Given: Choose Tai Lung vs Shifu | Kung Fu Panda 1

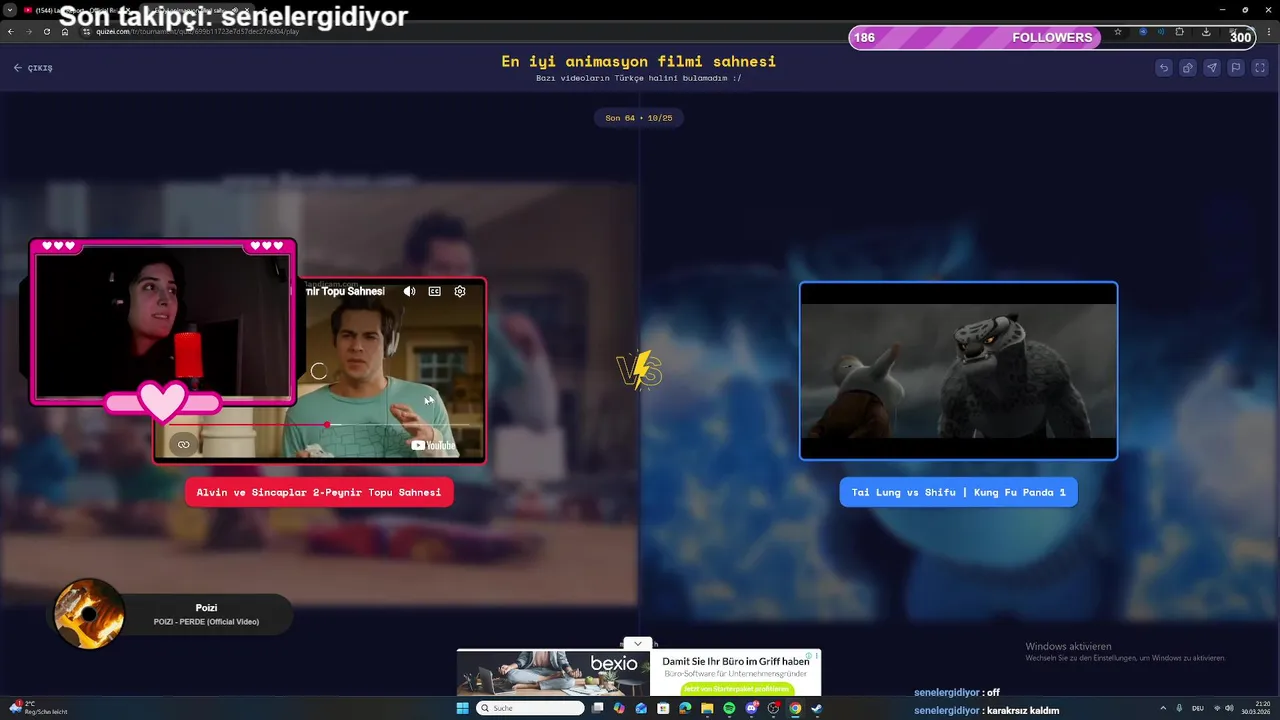Looking at the screenshot, I should pos(958,492).
